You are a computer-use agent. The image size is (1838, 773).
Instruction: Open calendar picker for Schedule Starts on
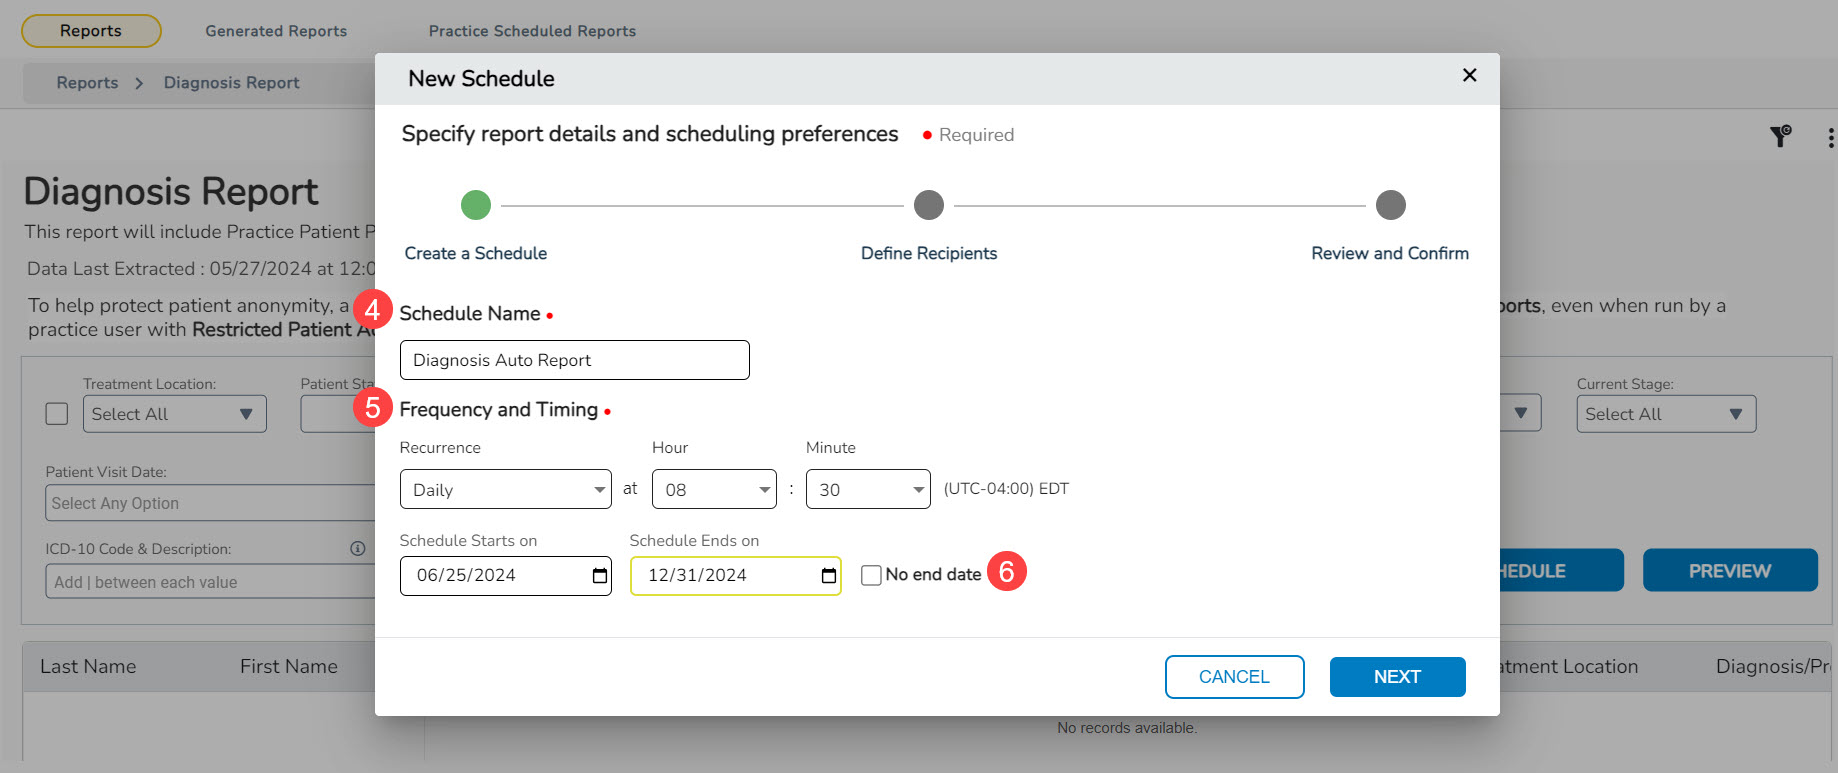pyautogui.click(x=600, y=576)
